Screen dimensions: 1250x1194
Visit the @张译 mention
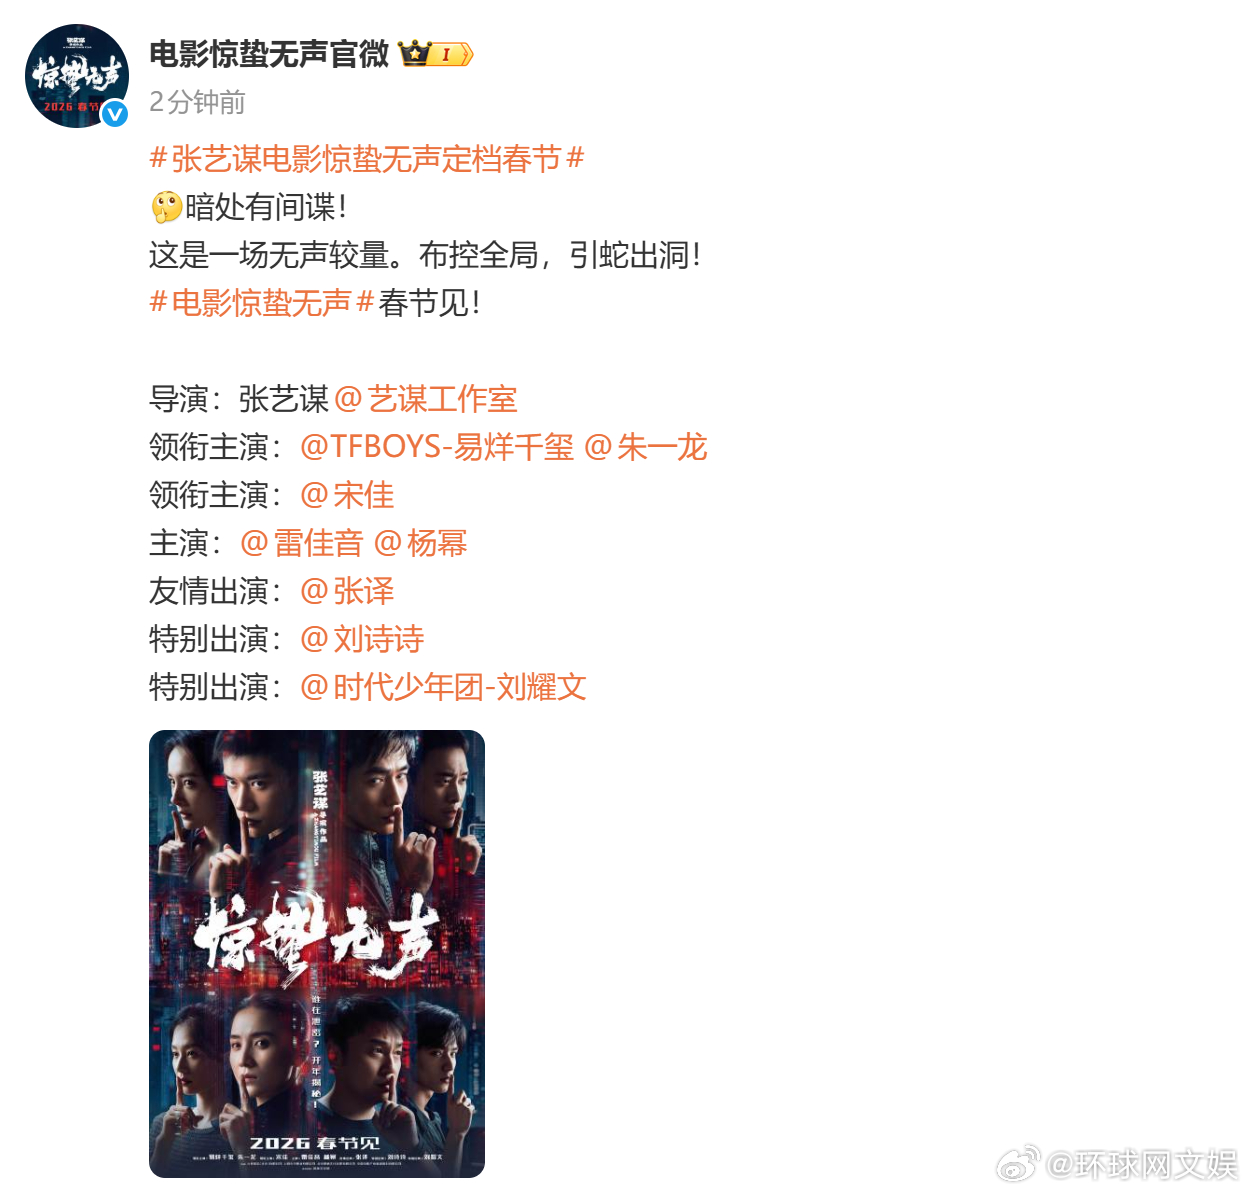click(347, 590)
